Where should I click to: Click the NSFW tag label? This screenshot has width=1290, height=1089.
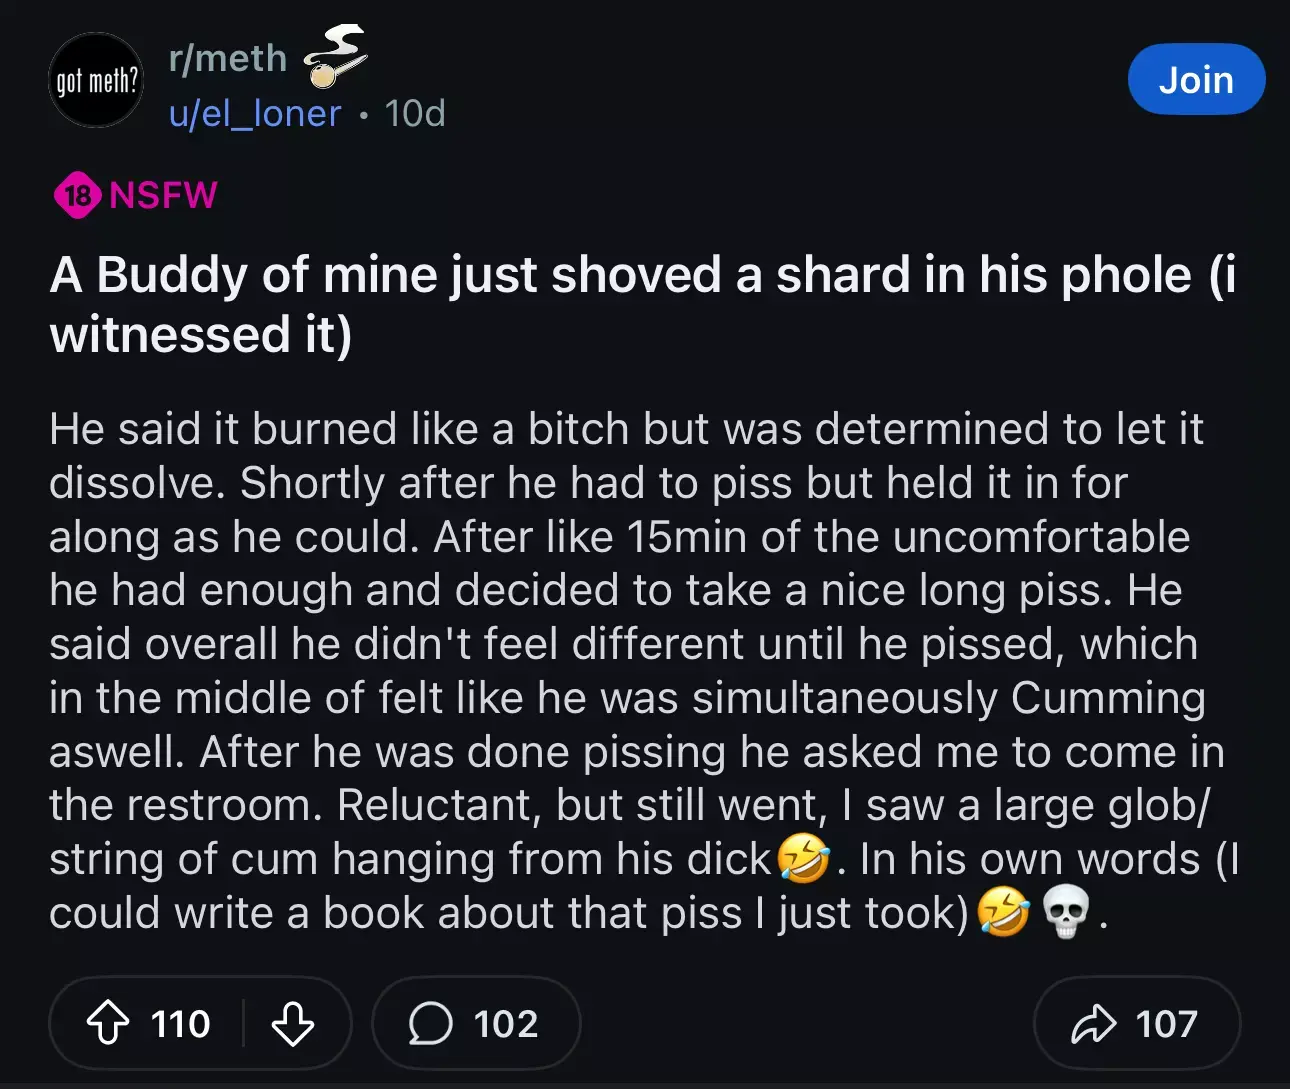click(x=163, y=195)
